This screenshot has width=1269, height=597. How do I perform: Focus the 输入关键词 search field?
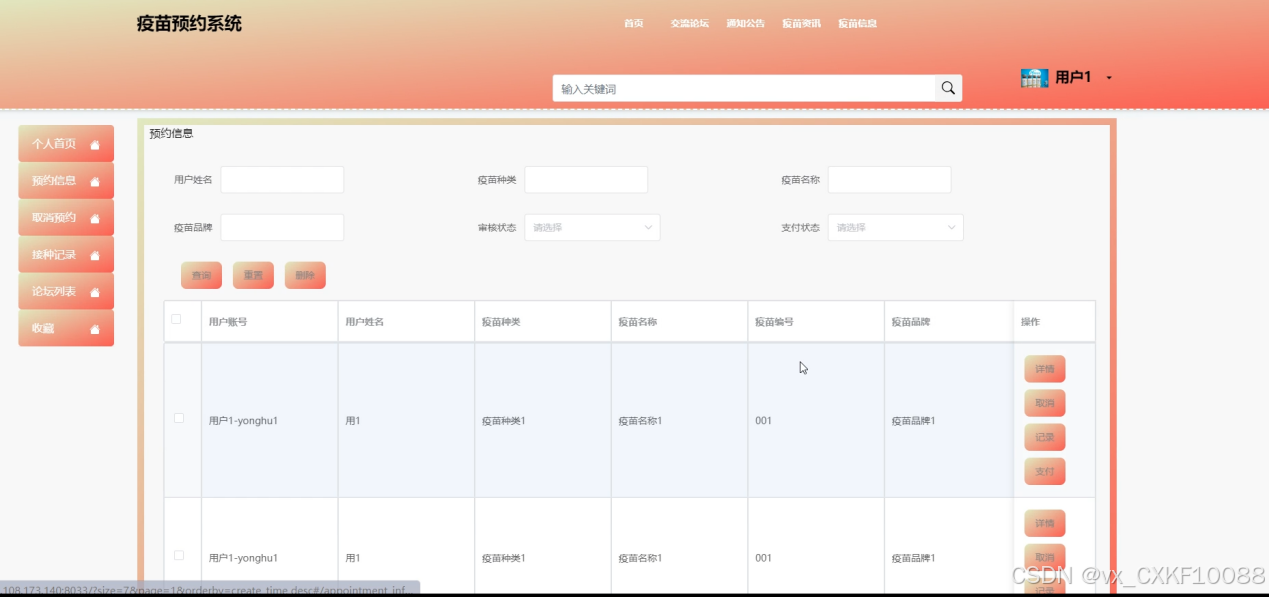[744, 88]
